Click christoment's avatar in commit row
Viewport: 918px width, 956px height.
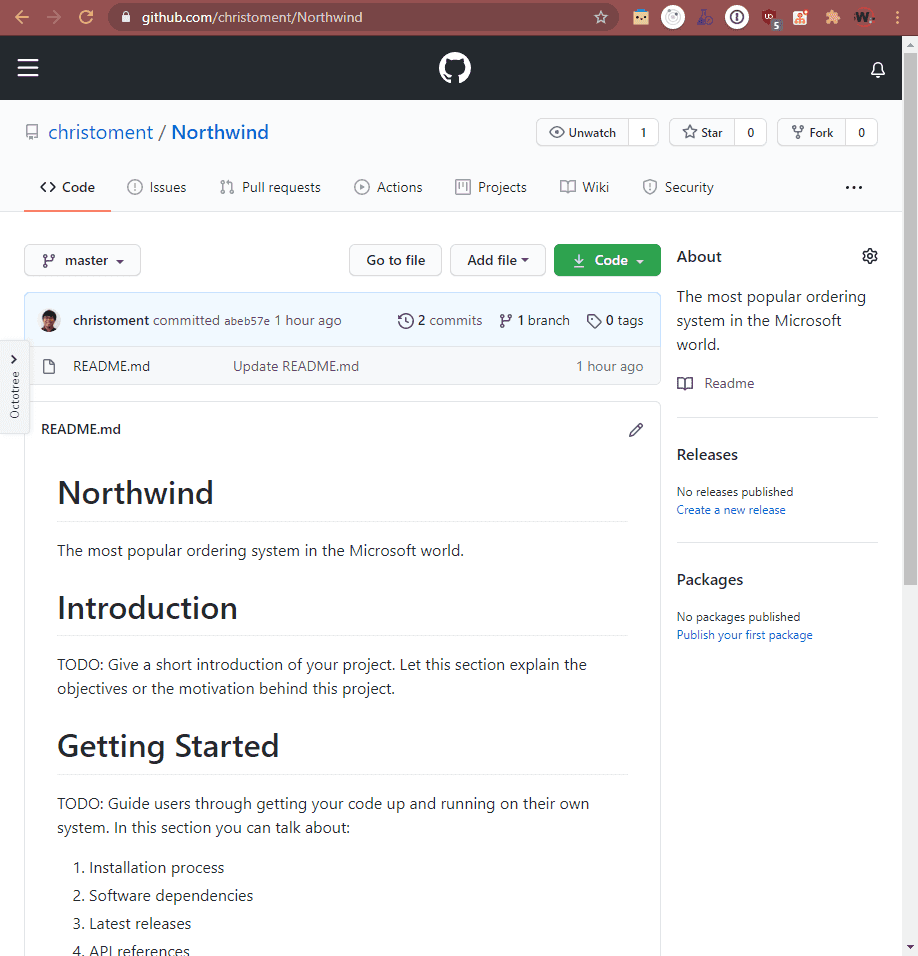pos(50,321)
